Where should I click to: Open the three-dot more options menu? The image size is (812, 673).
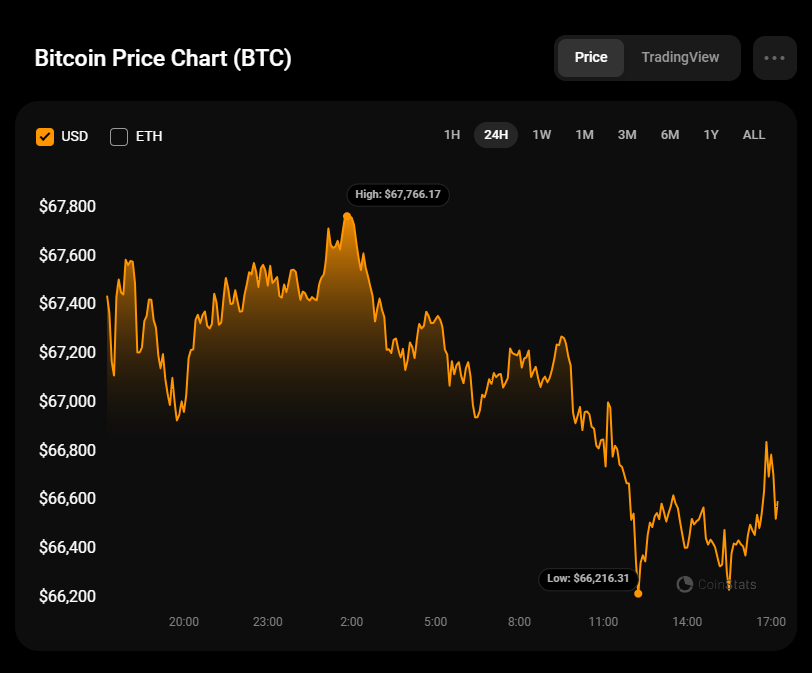774,58
